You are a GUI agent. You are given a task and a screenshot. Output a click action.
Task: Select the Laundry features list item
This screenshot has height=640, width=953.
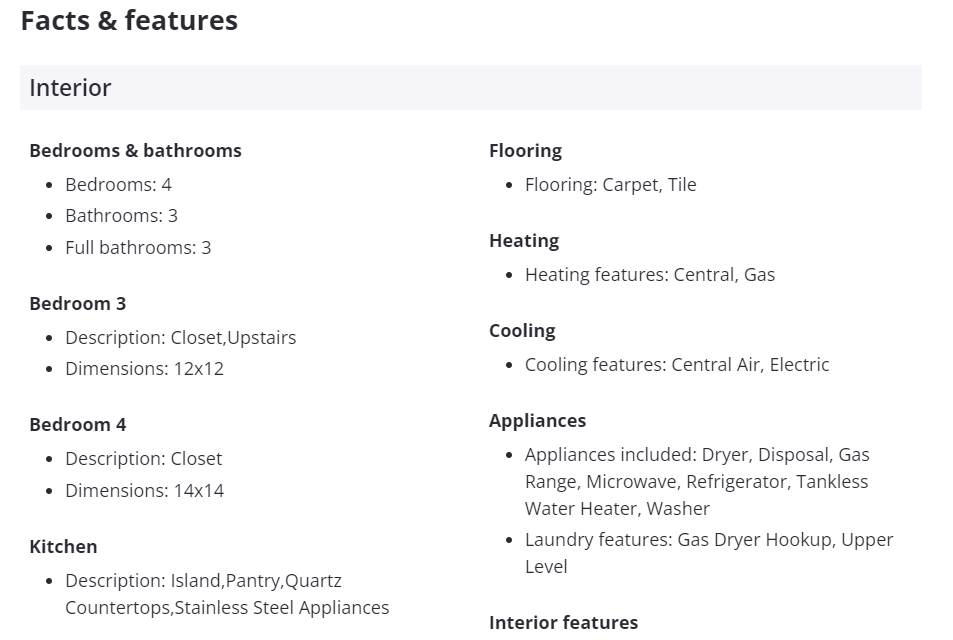tap(708, 553)
